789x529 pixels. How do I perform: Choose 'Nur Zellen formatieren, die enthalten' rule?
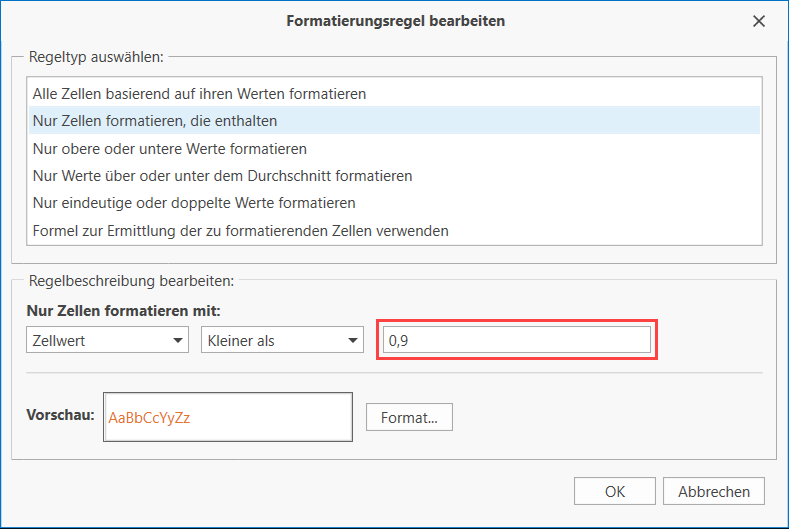[155, 121]
